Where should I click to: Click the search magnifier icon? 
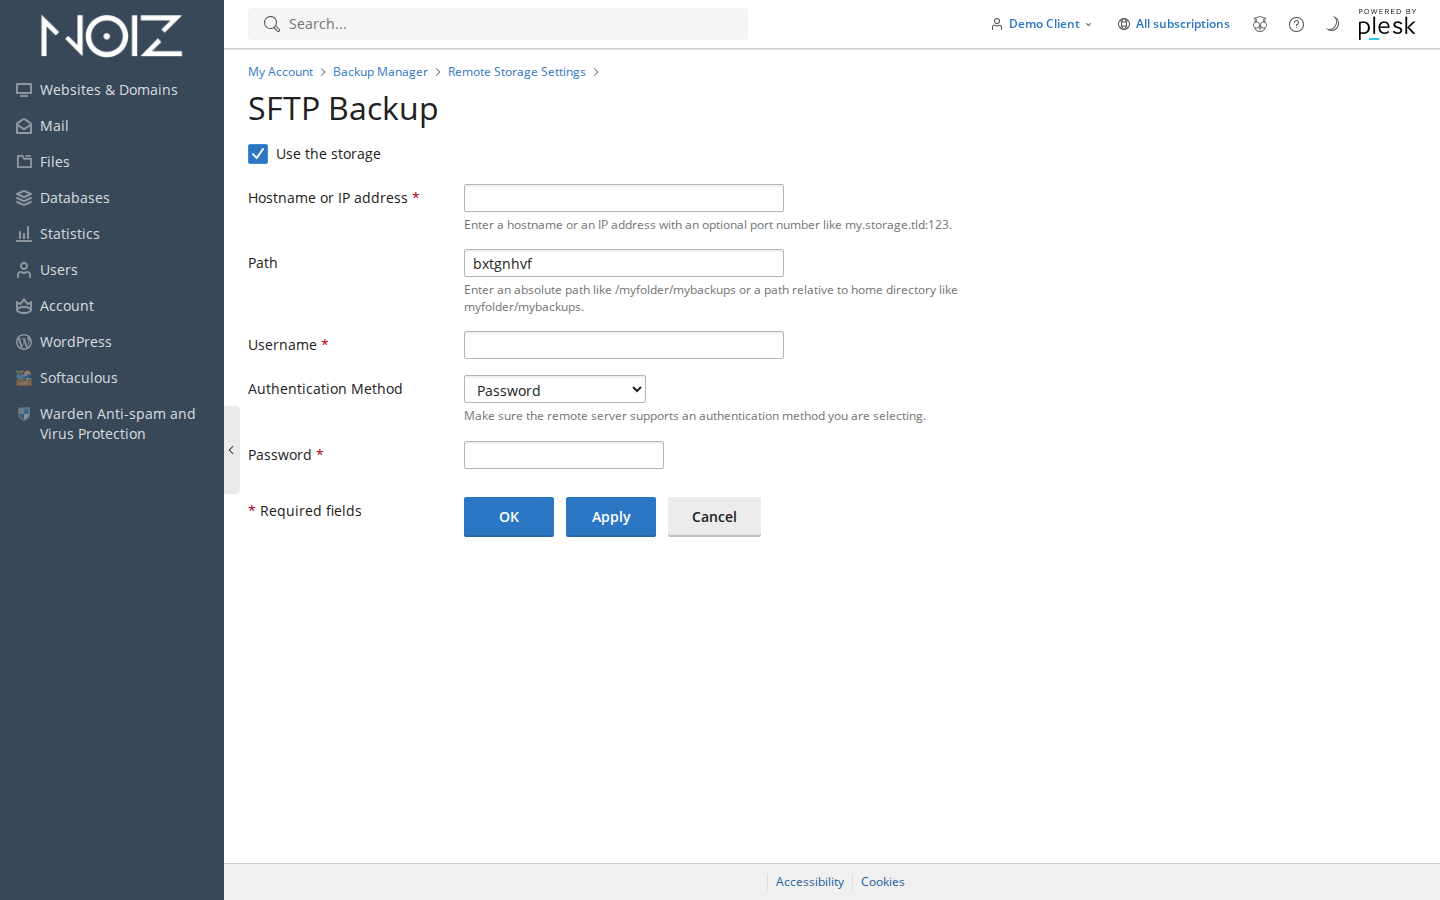271,24
